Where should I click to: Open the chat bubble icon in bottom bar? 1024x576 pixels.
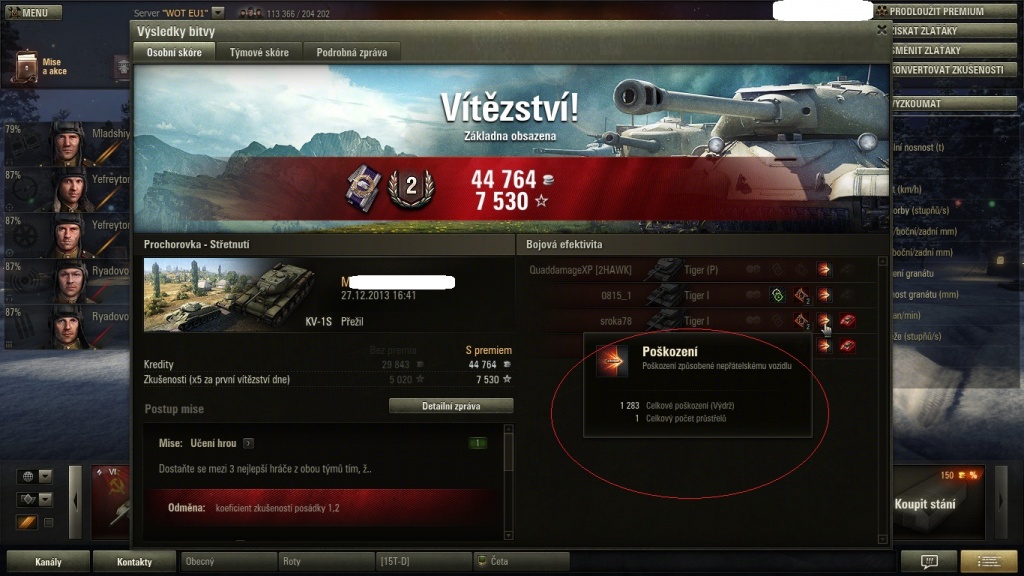(x=929, y=561)
